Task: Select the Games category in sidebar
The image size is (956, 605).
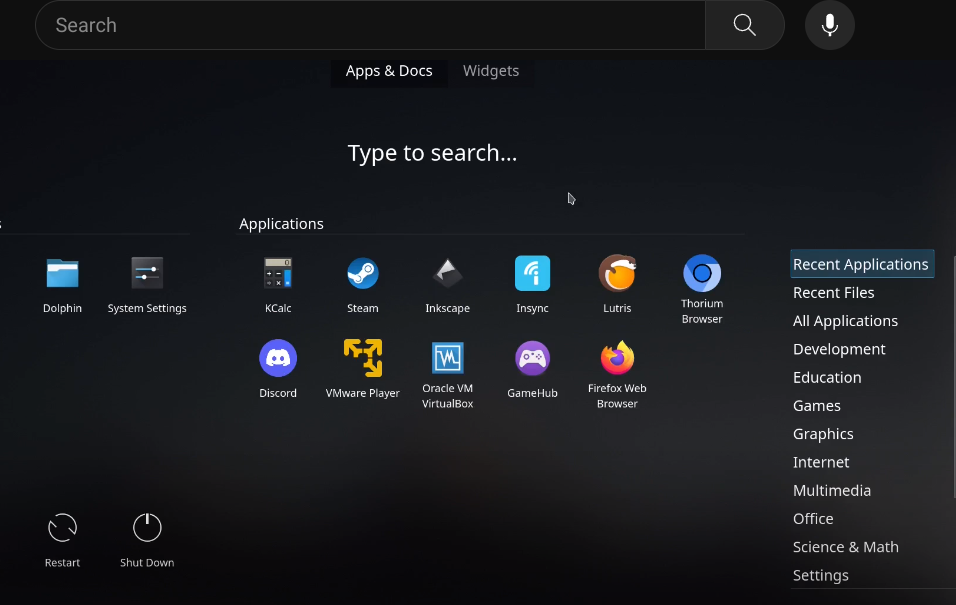Action: tap(817, 406)
